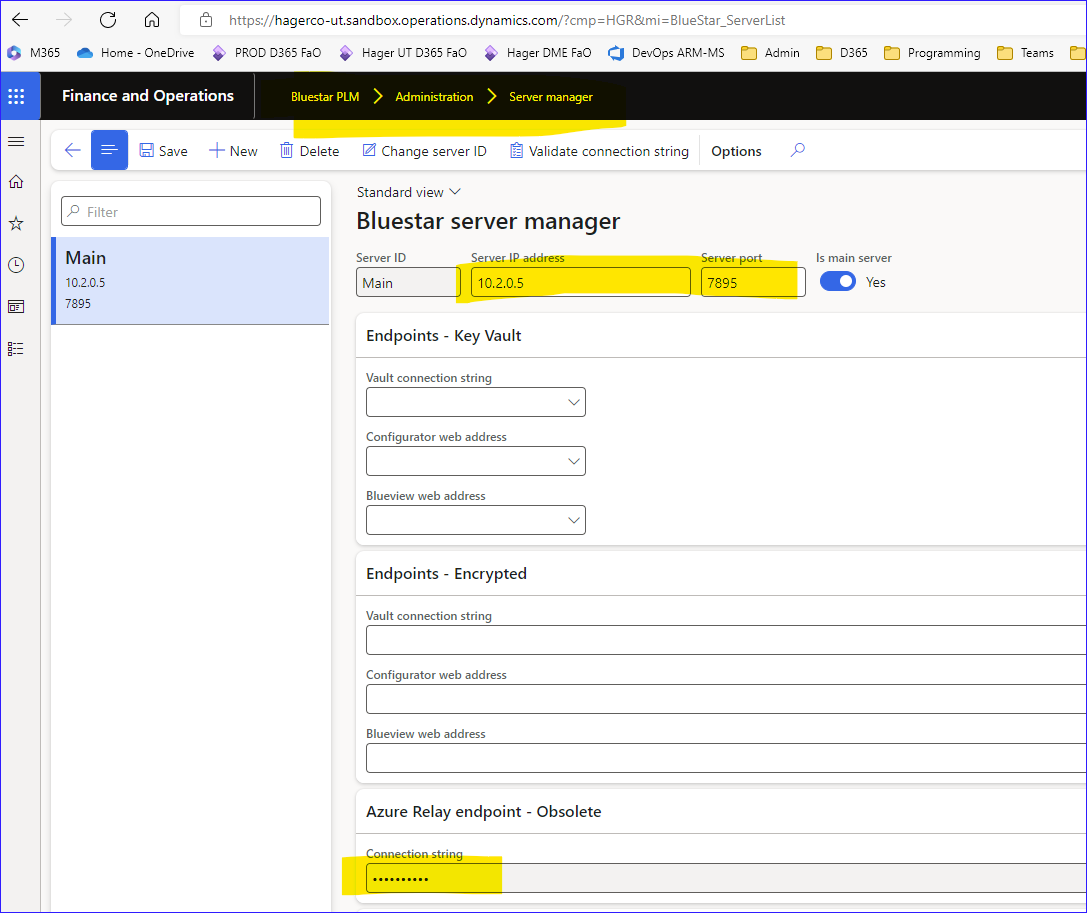Delete the selected server

(310, 150)
